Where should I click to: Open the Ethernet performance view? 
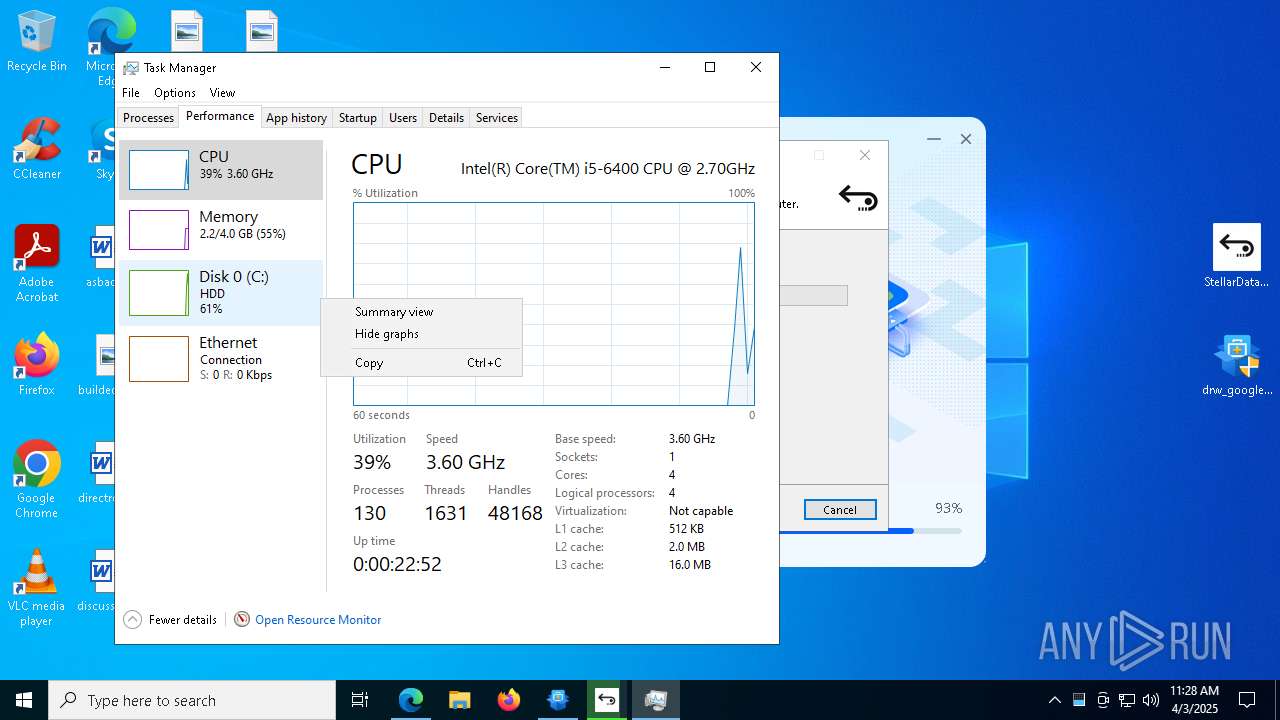[221, 358]
